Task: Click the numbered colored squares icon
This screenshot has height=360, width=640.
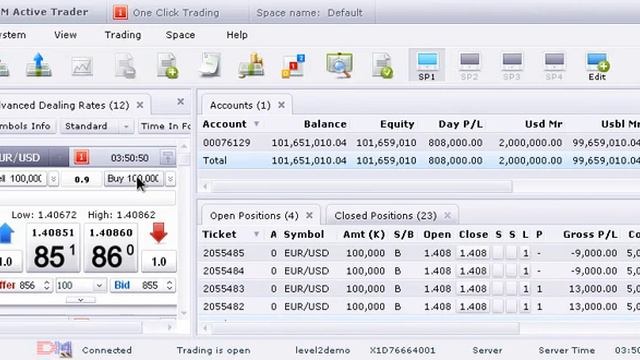Action: click(x=293, y=65)
